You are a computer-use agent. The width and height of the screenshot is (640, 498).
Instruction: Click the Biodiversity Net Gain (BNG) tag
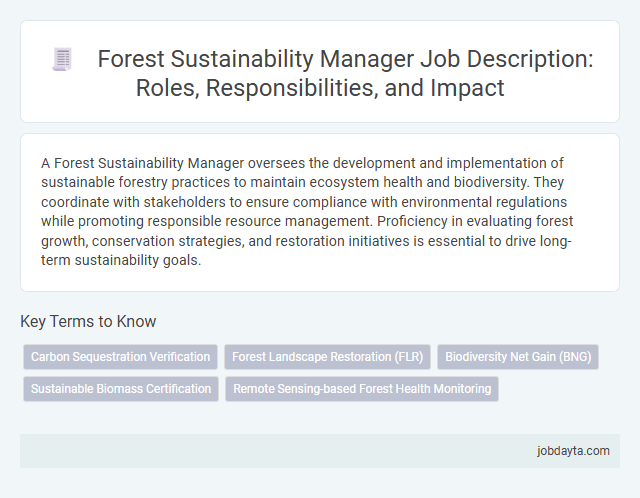coord(518,357)
